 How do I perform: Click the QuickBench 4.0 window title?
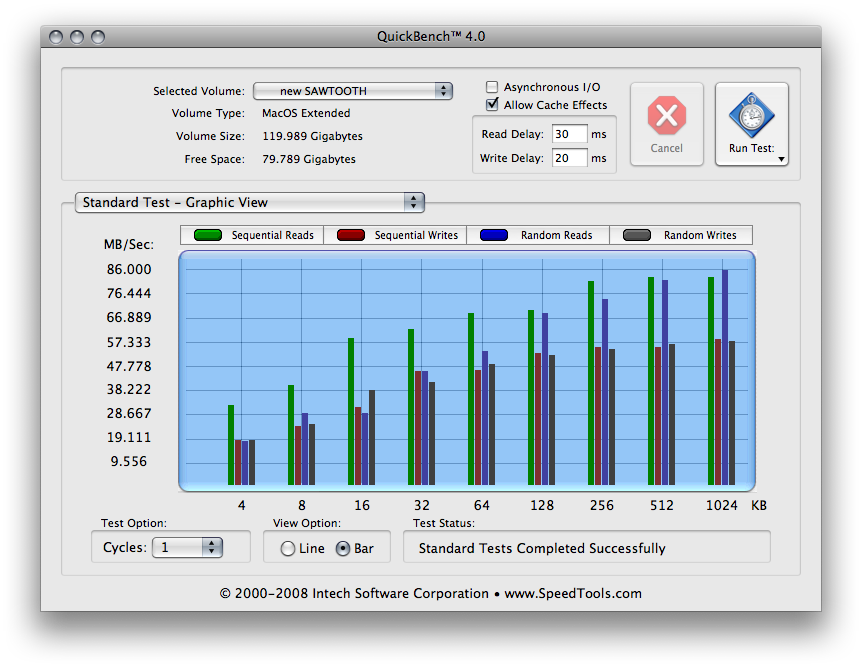431,36
